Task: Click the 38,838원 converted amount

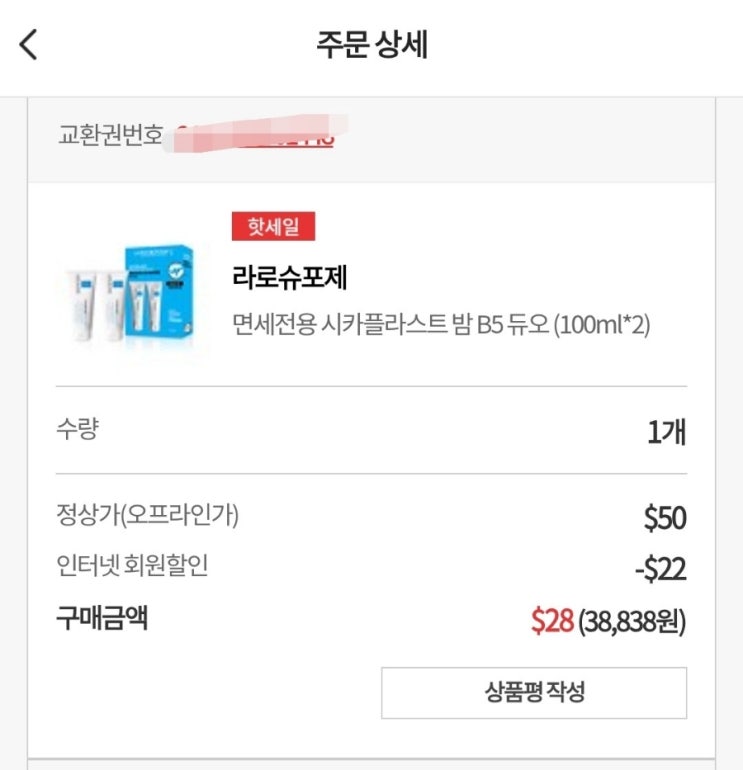Action: [632, 622]
